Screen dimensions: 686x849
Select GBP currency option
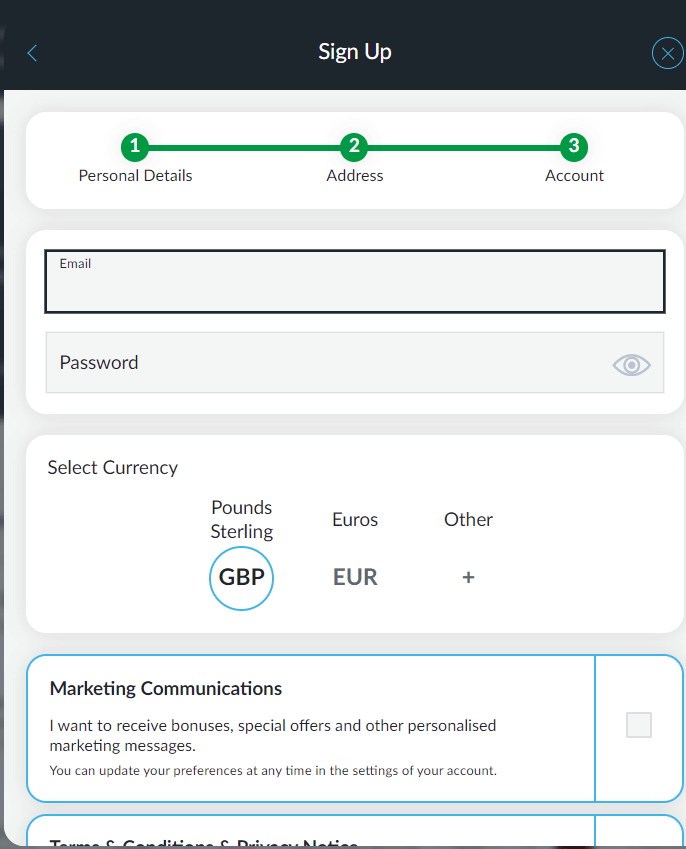[241, 578]
